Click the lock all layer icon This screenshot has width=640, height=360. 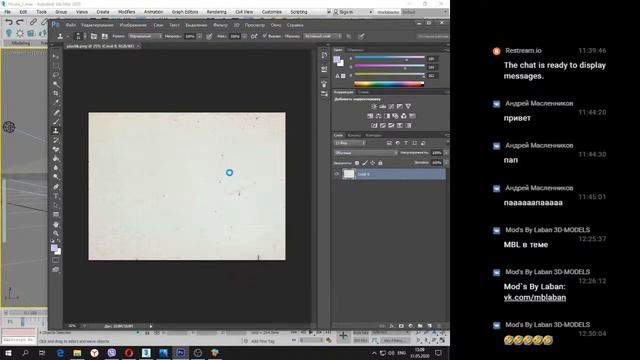coord(380,163)
